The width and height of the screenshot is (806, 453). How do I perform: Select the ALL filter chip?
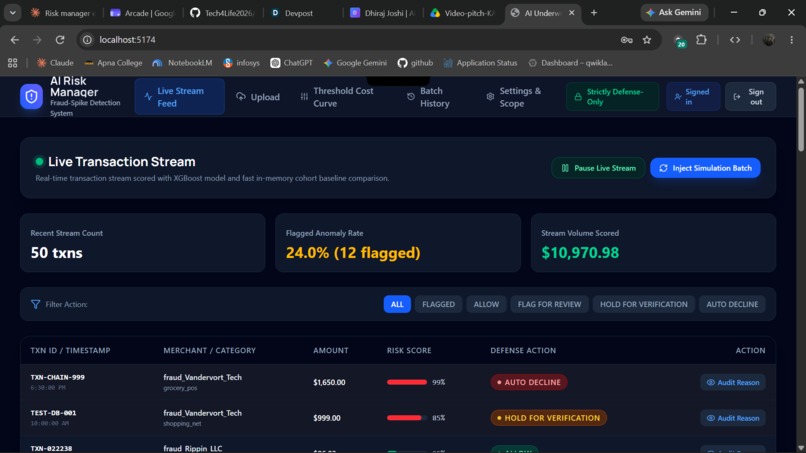click(397, 304)
